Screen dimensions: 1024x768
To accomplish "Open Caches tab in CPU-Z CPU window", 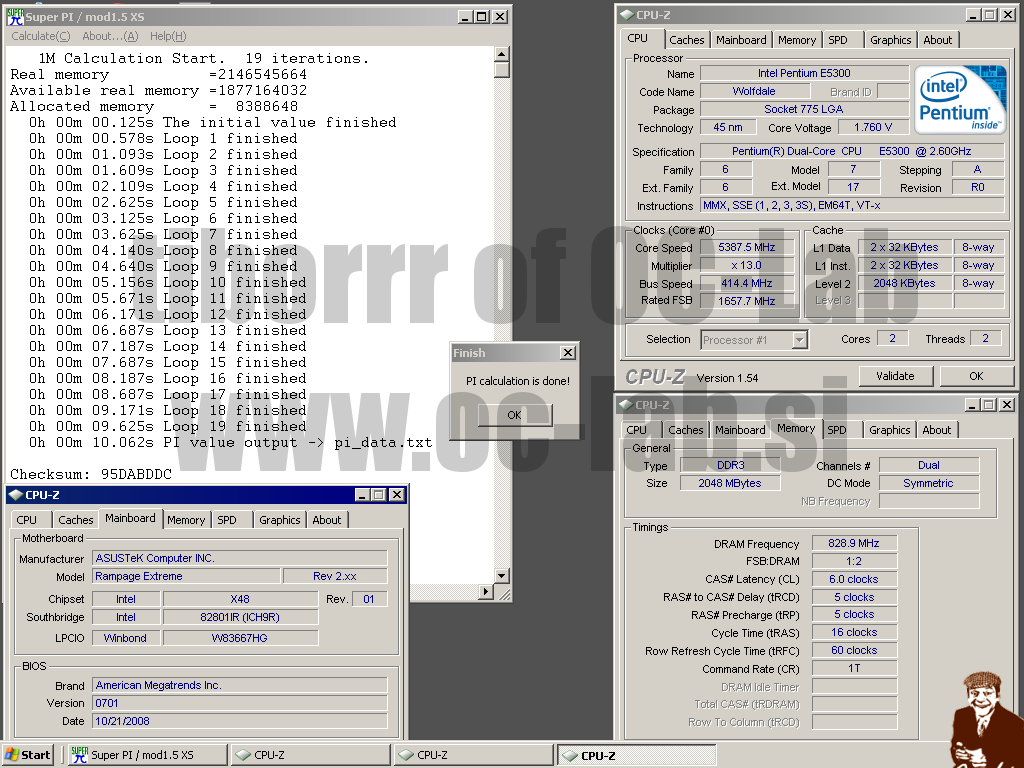I will (x=686, y=40).
